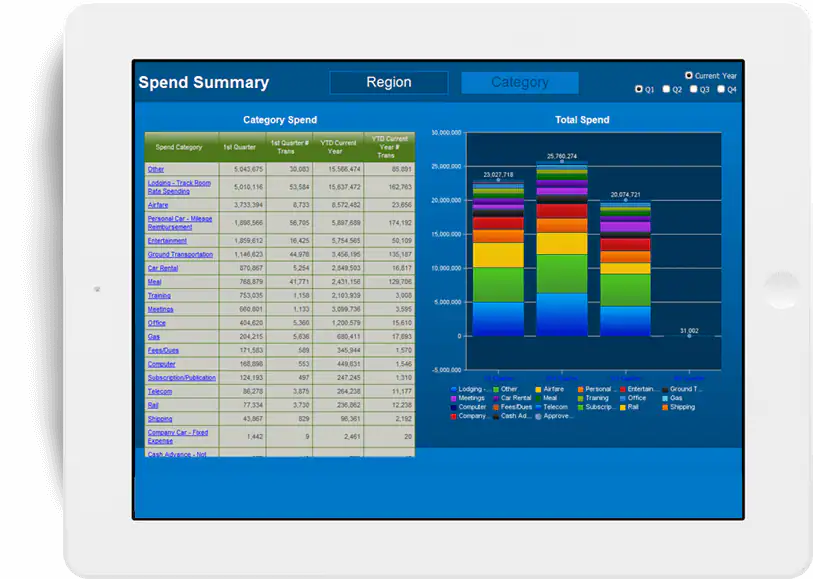Click the Lodging legend marker
The width and height of the screenshot is (813, 579).
[454, 387]
